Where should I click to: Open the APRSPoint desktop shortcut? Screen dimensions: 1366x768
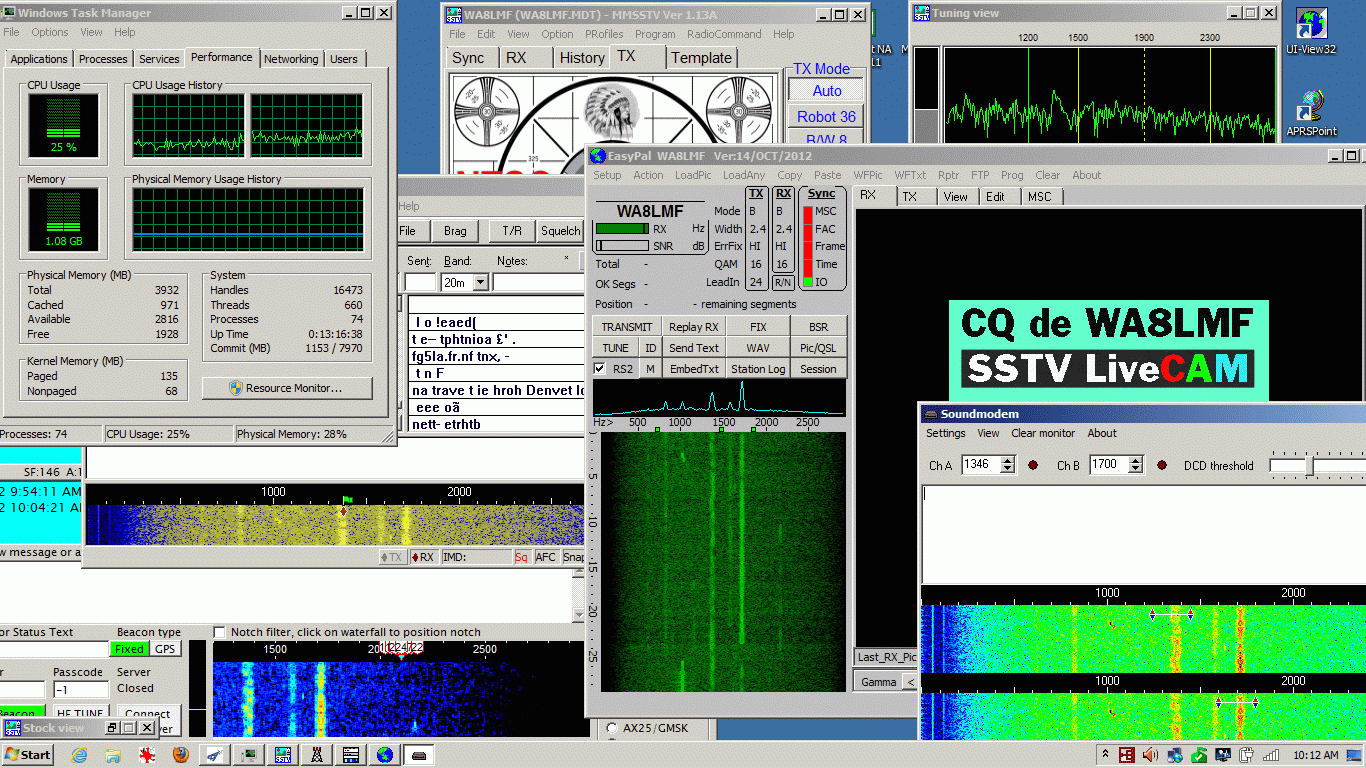coord(1311,114)
